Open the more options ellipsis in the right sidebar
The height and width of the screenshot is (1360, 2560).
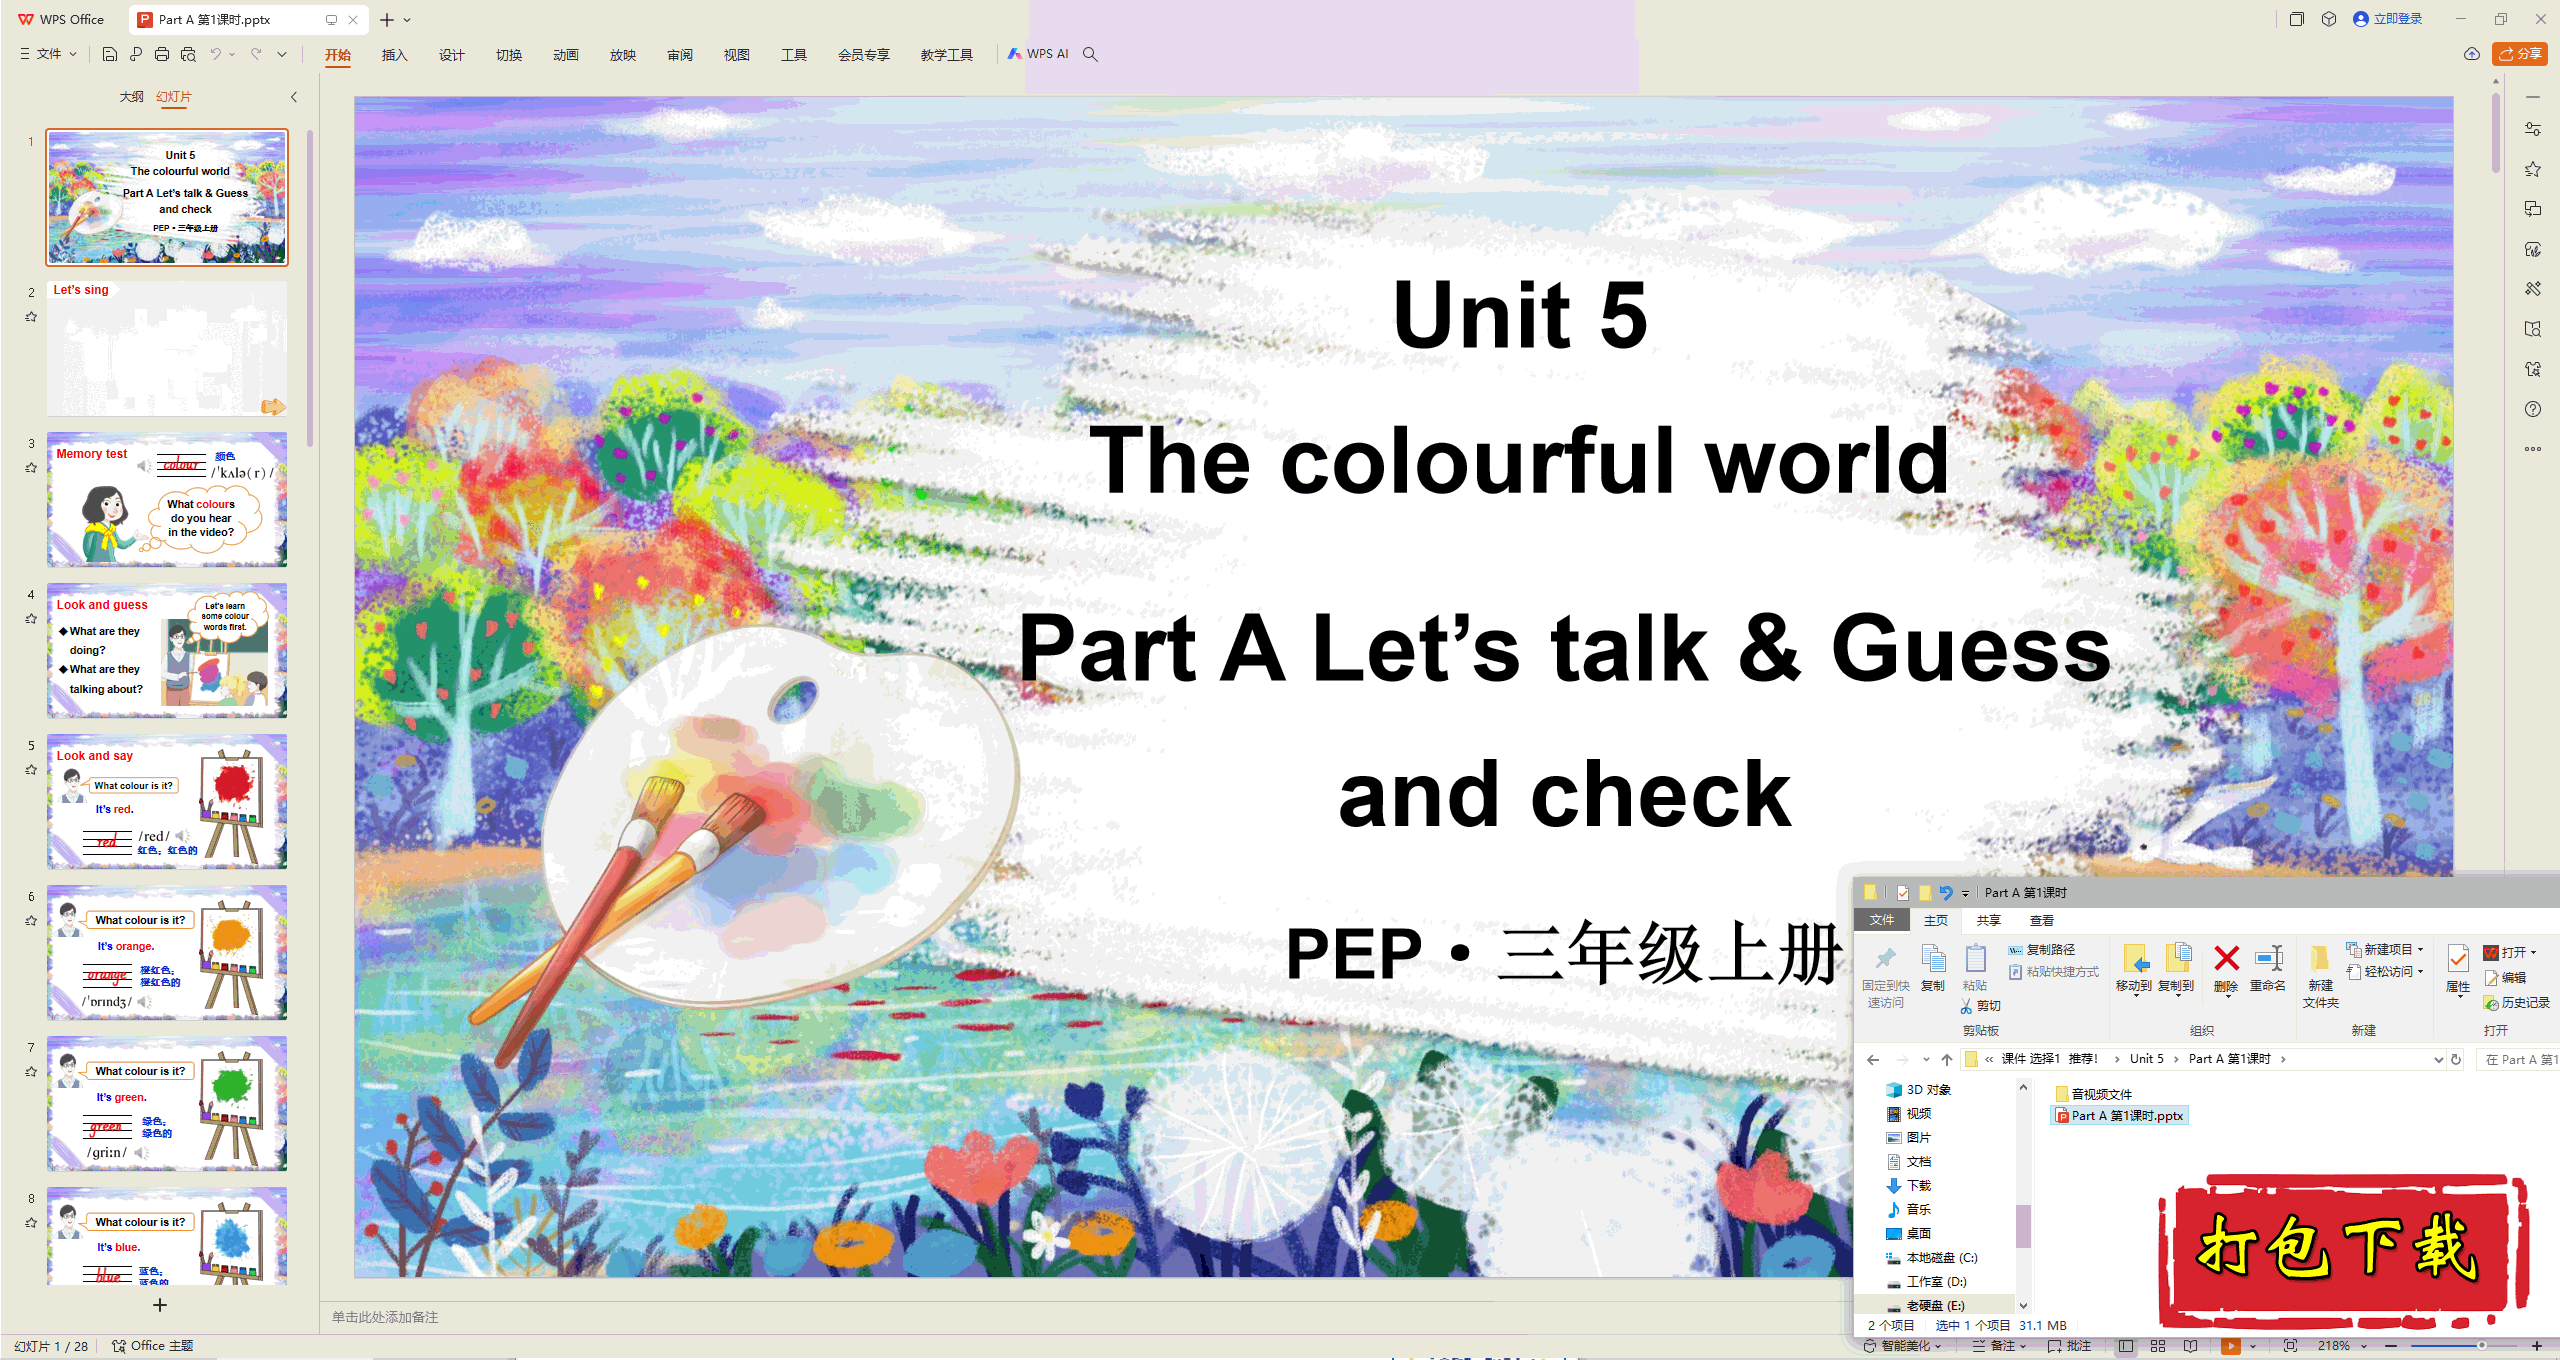tap(2533, 449)
